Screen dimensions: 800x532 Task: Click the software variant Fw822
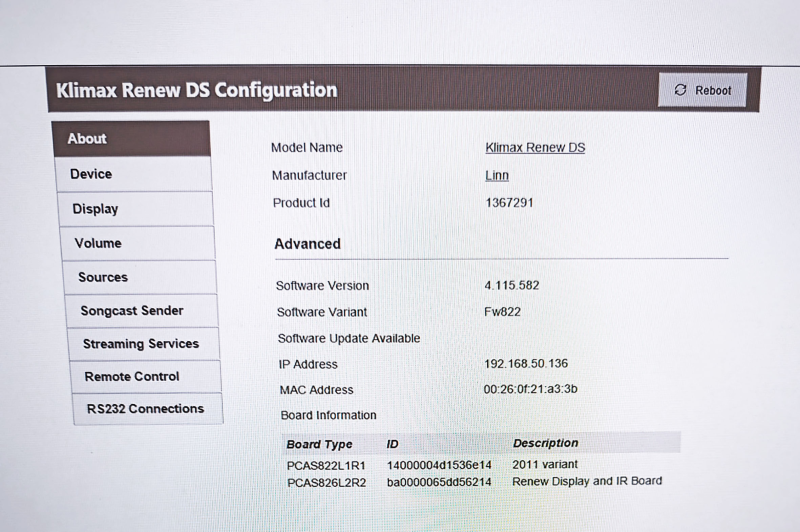pos(503,311)
